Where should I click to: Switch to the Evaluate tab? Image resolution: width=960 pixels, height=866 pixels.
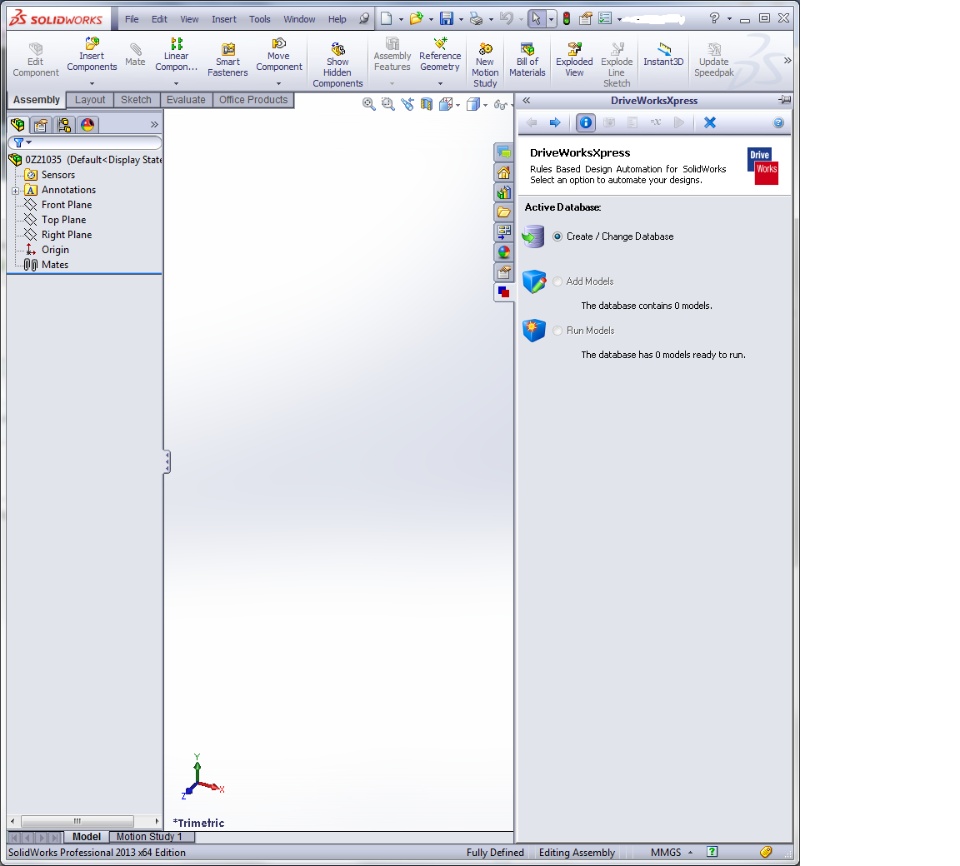point(186,100)
